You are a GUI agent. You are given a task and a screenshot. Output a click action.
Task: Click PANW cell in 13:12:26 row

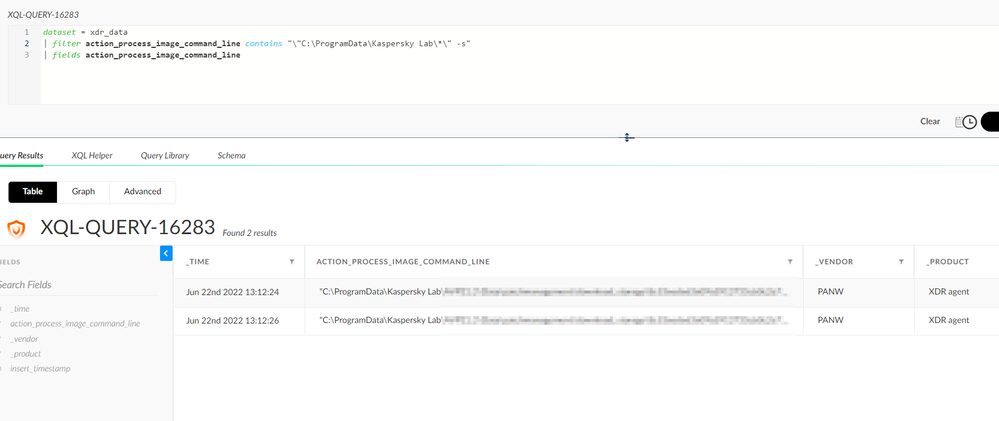click(x=830, y=320)
